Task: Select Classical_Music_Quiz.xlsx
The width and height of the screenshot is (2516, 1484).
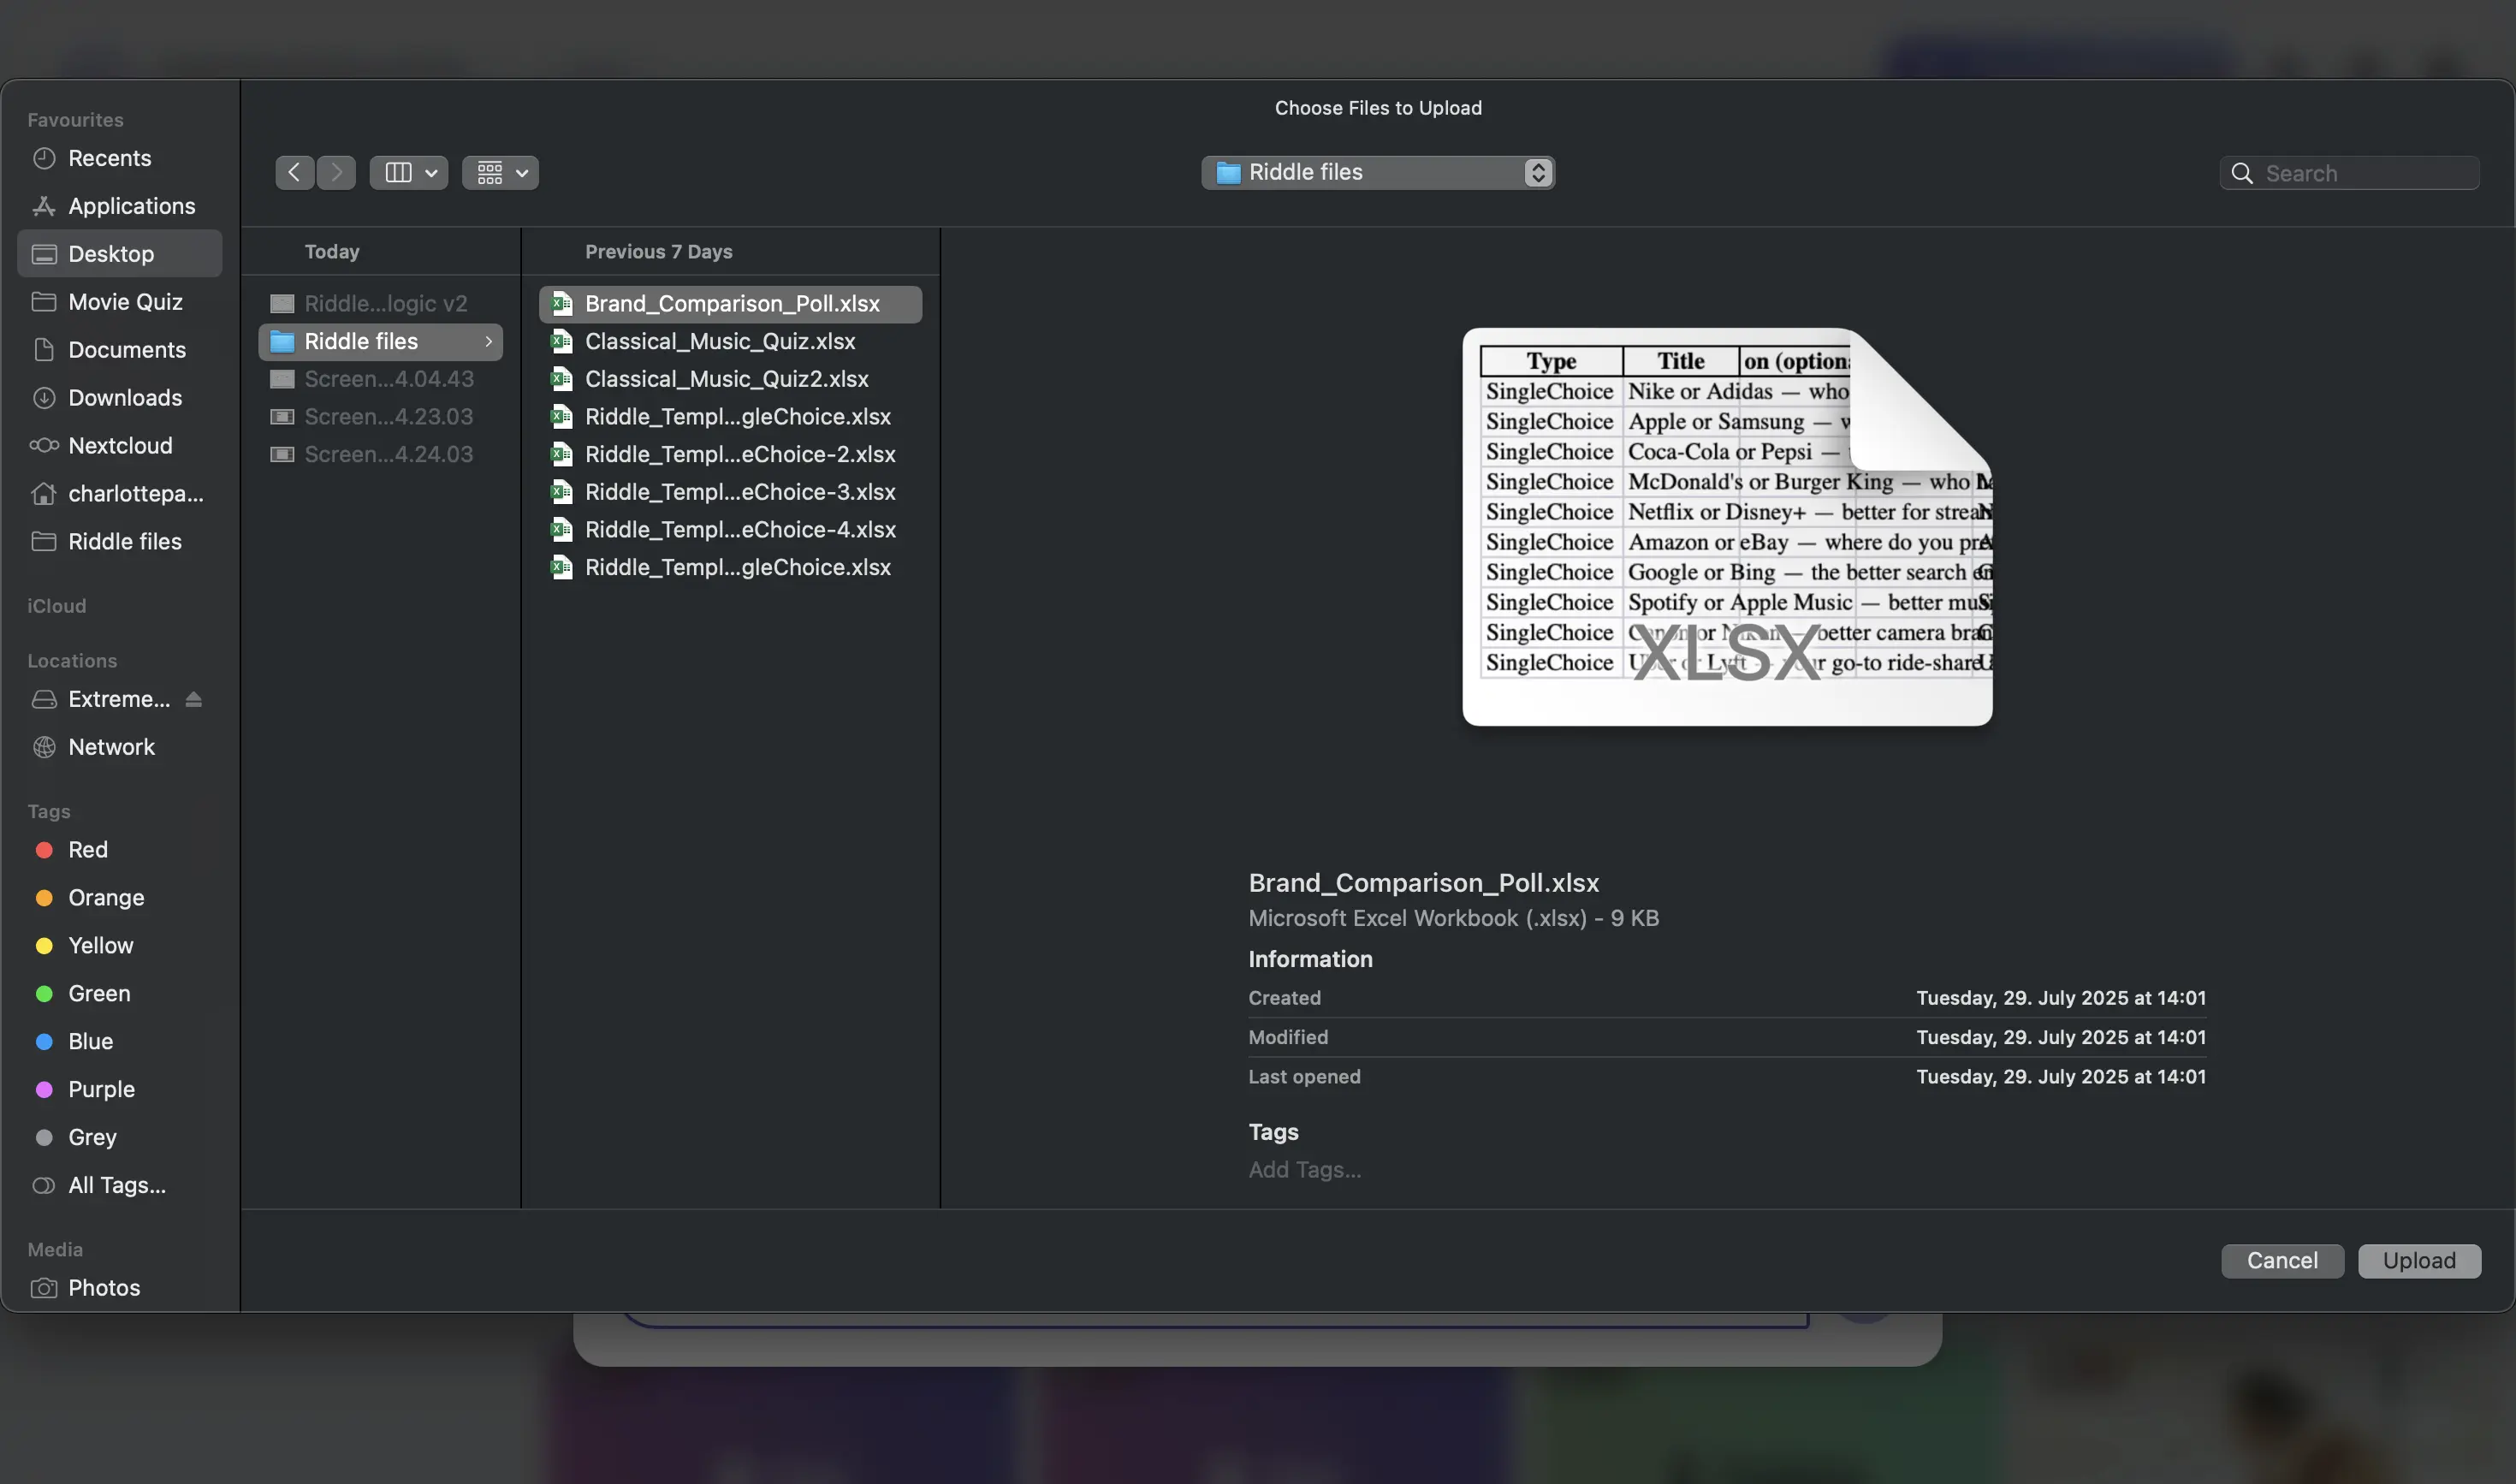Action: [x=730, y=342]
